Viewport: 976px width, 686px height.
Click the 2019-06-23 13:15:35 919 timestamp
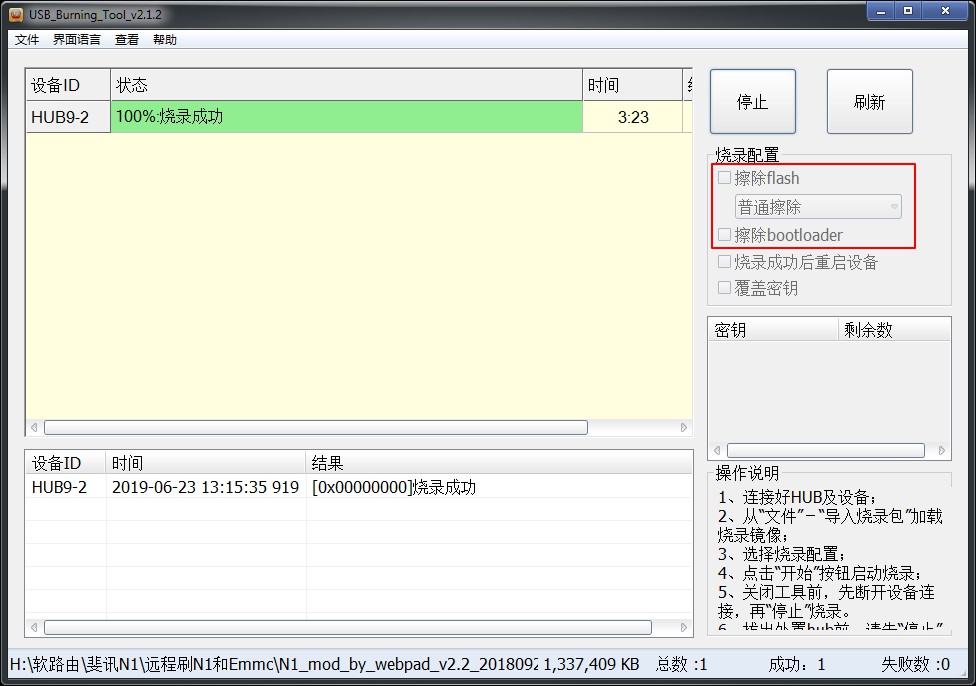(205, 487)
